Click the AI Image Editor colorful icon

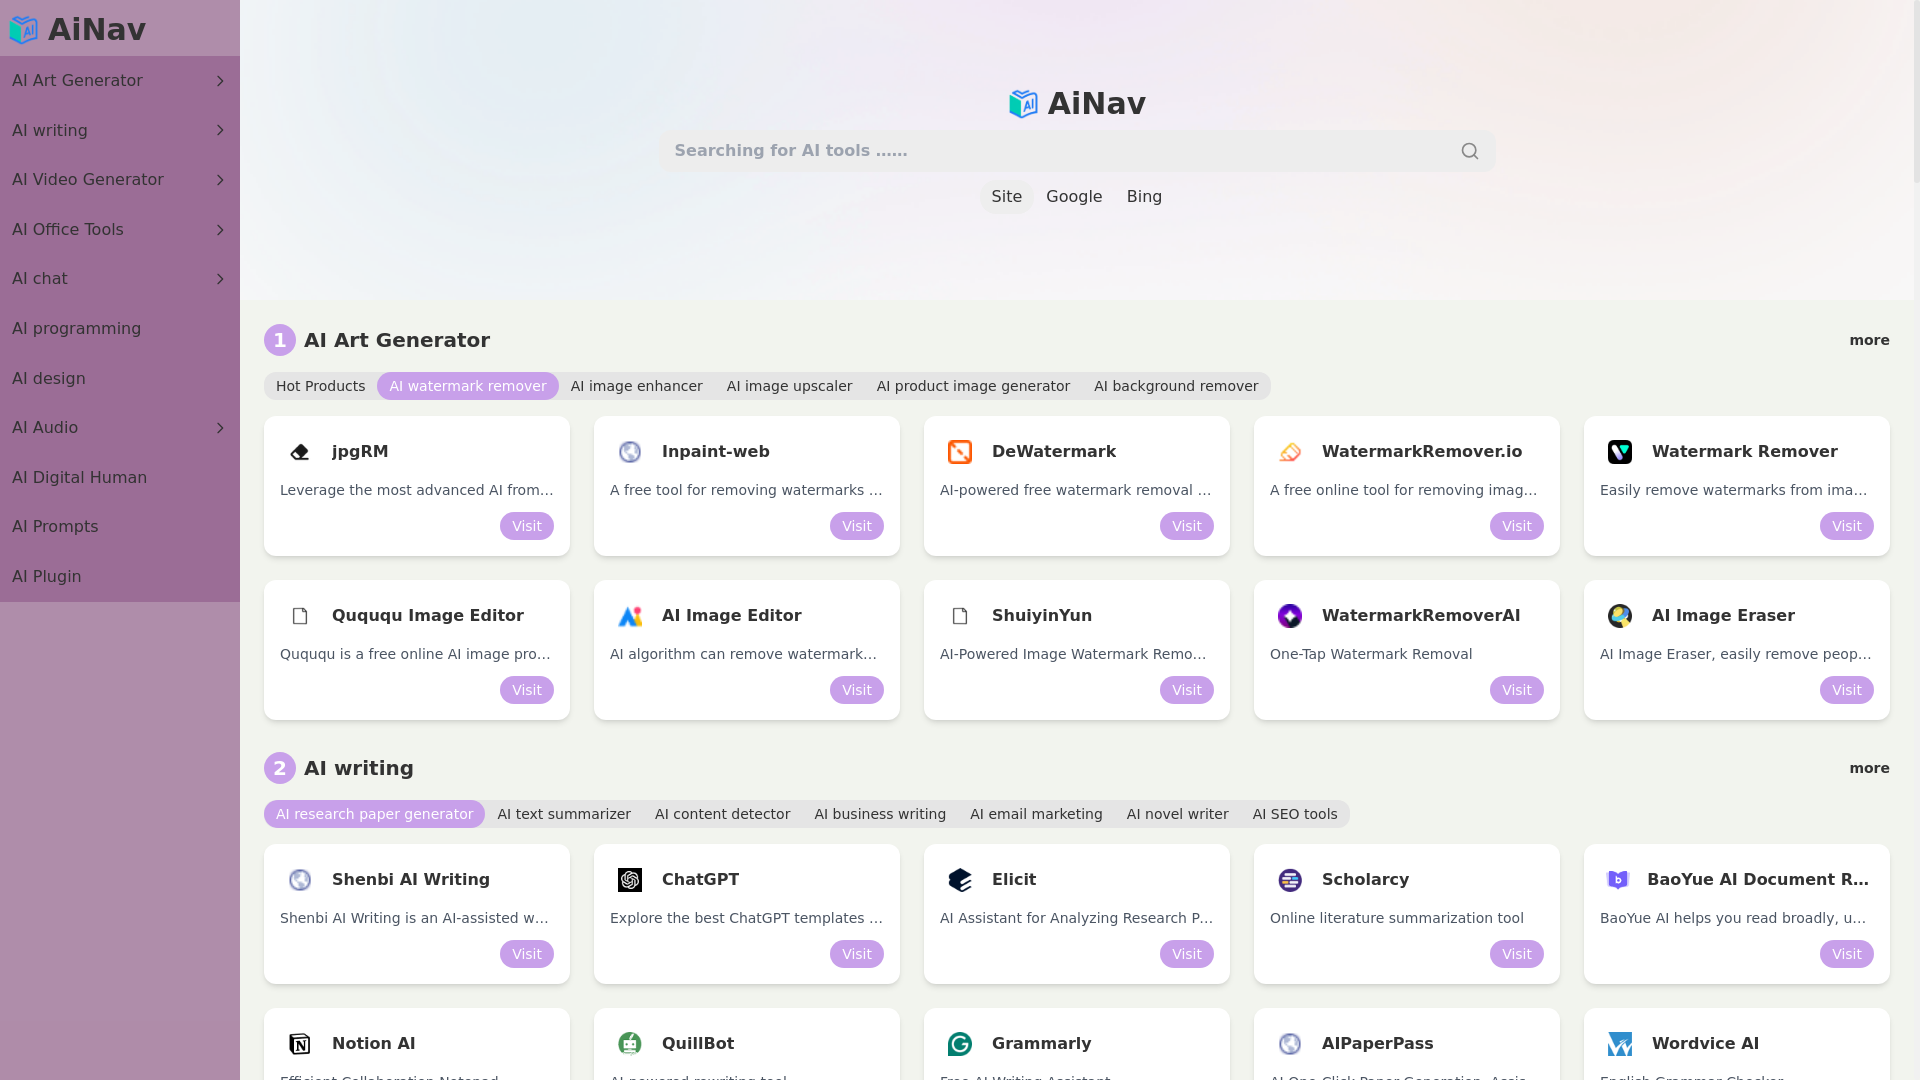[x=630, y=616]
